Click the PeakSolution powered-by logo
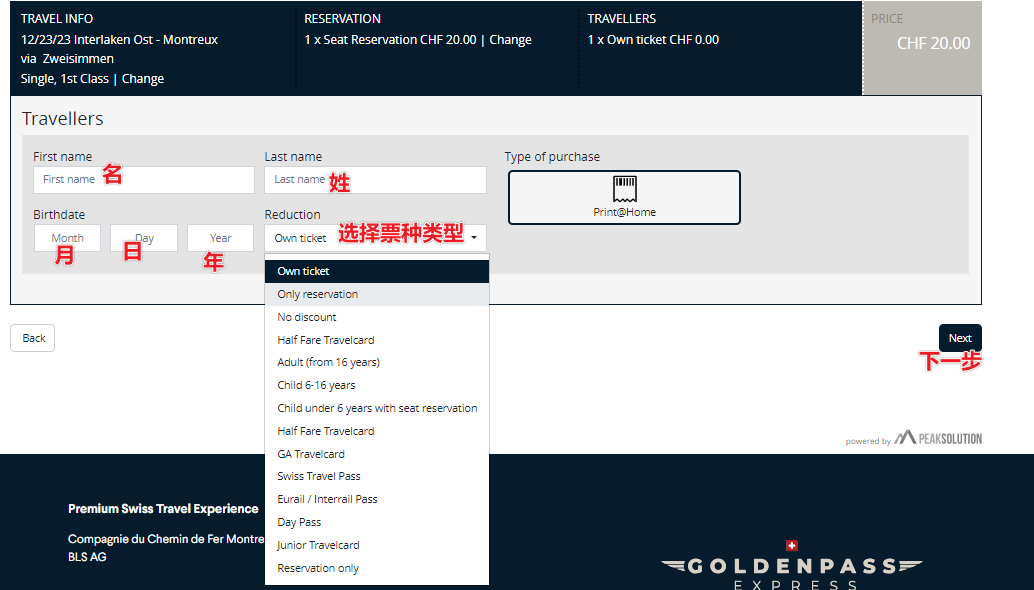Screen dimensions: 1034x590 938,438
